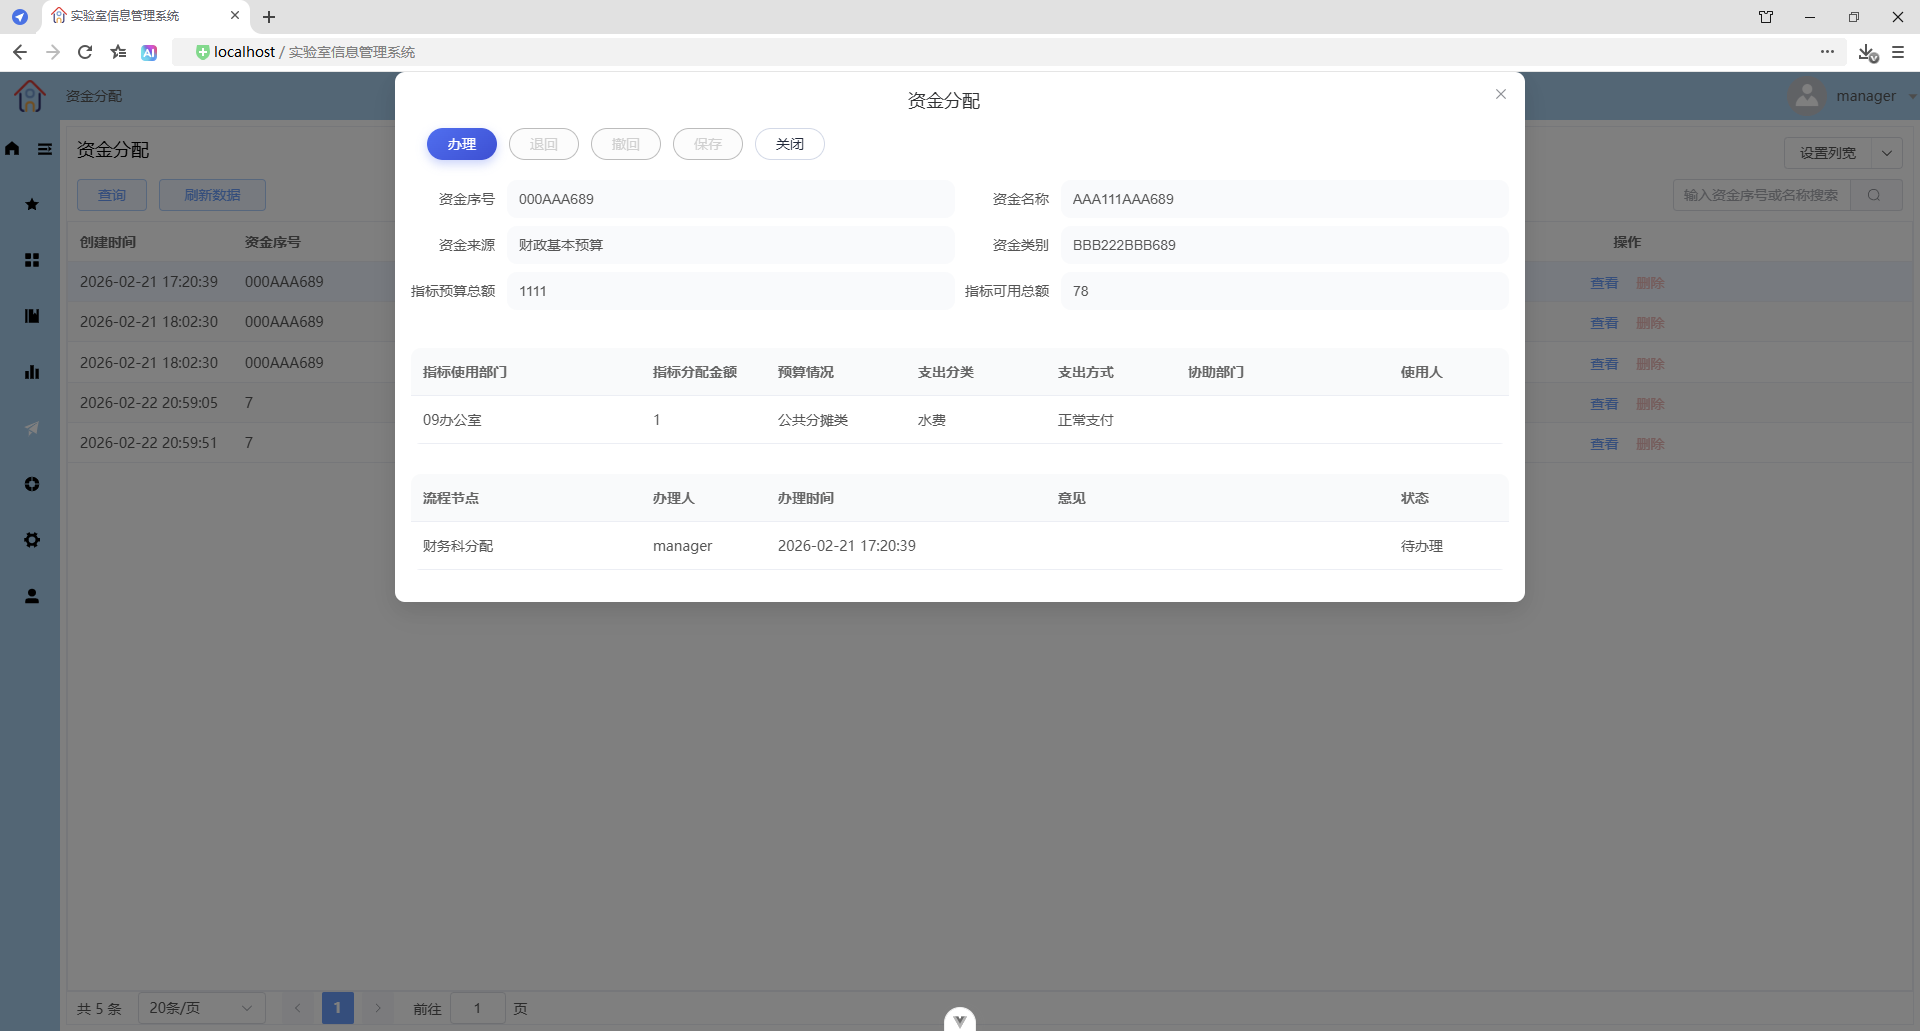Click the 退回 button in the dialog
1920x1031 pixels.
[544, 144]
